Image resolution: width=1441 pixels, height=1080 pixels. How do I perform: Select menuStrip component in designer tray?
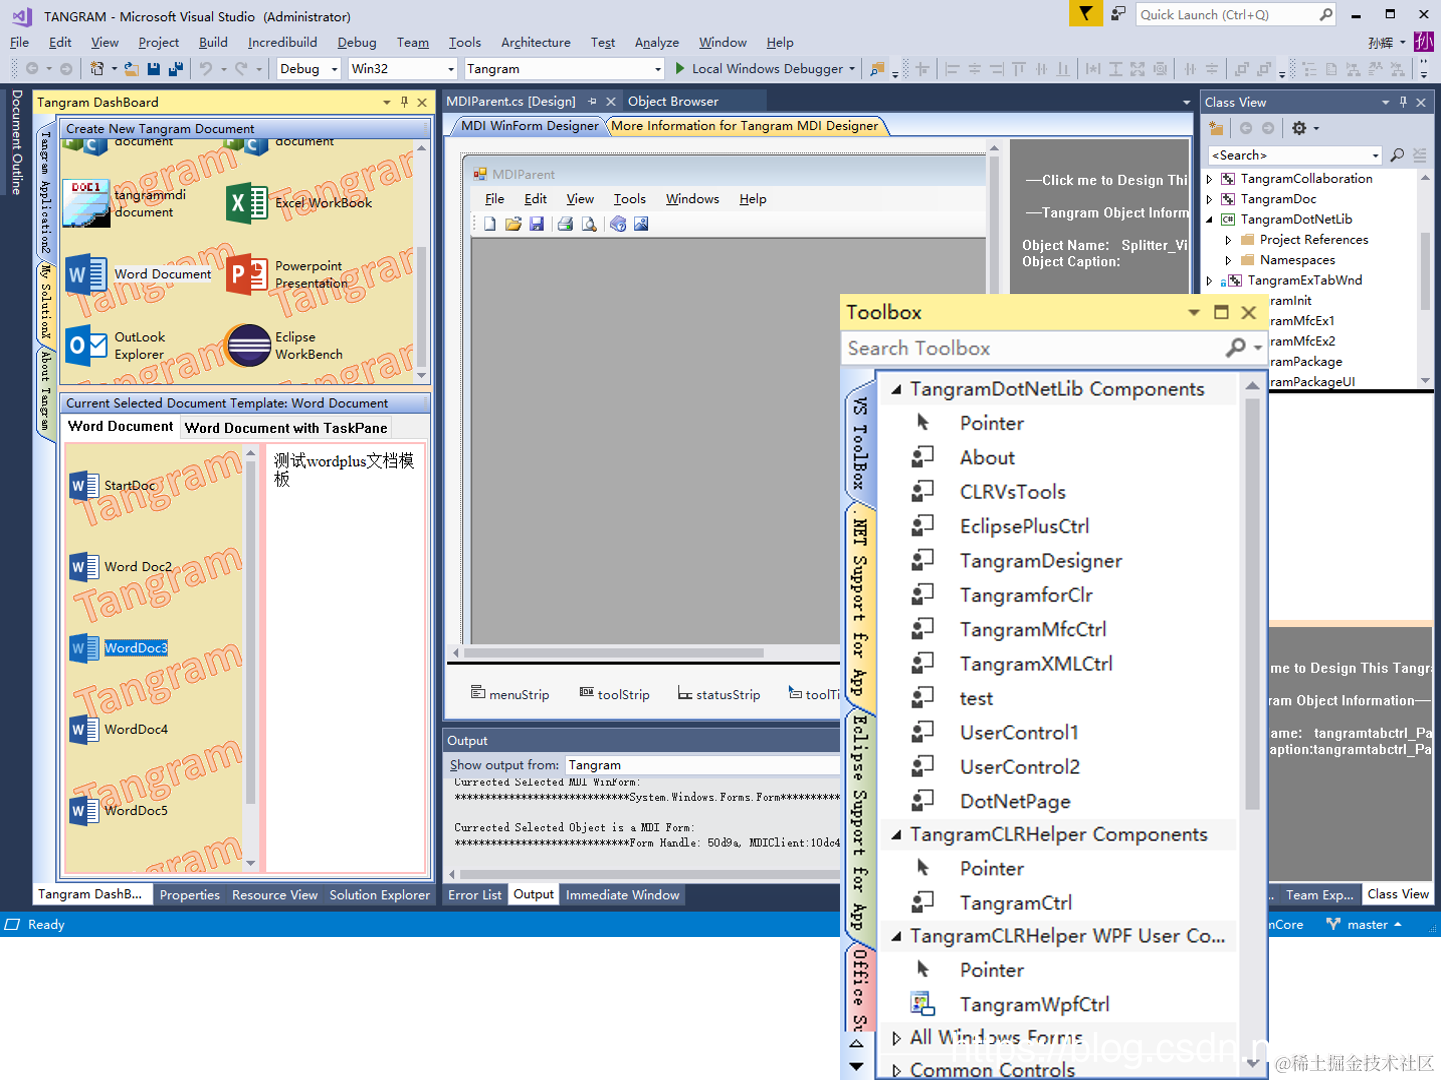510,694
